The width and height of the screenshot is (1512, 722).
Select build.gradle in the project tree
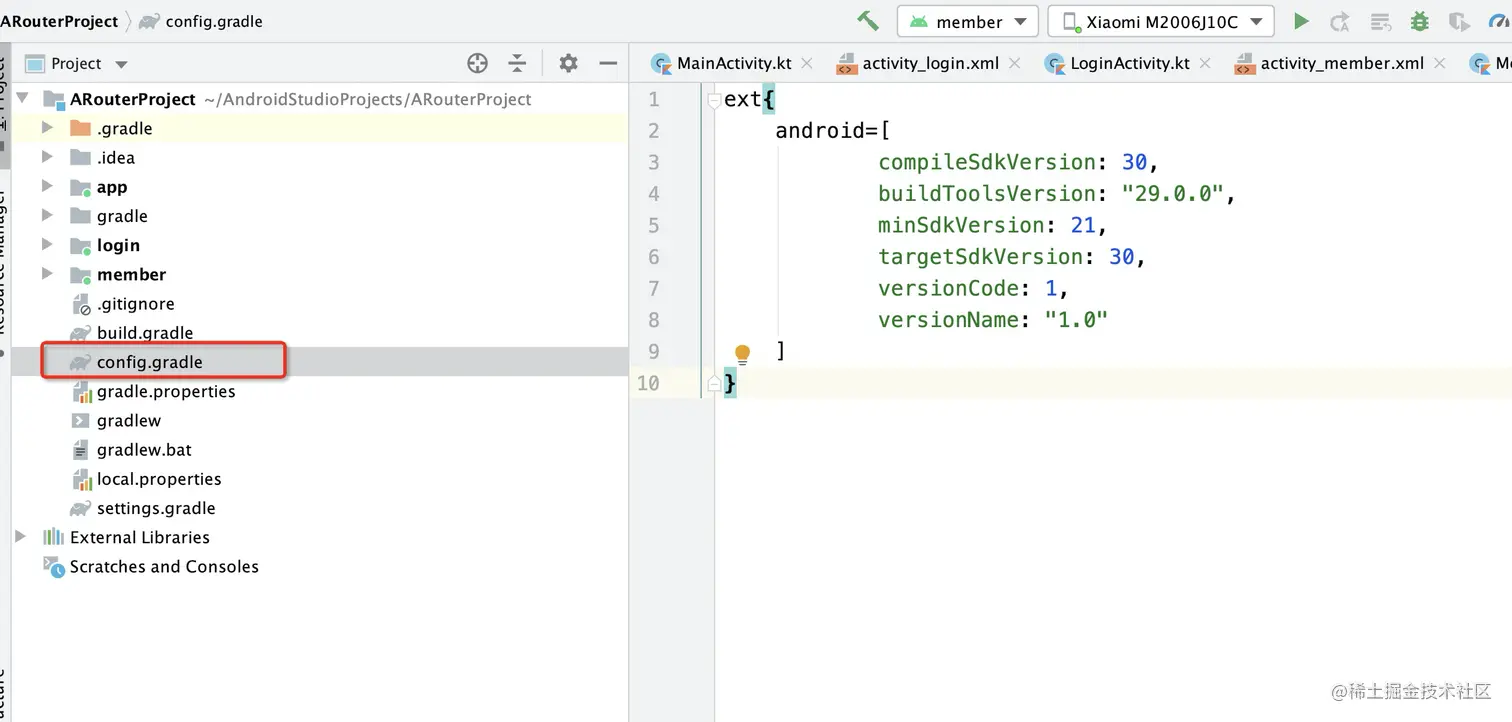click(145, 333)
